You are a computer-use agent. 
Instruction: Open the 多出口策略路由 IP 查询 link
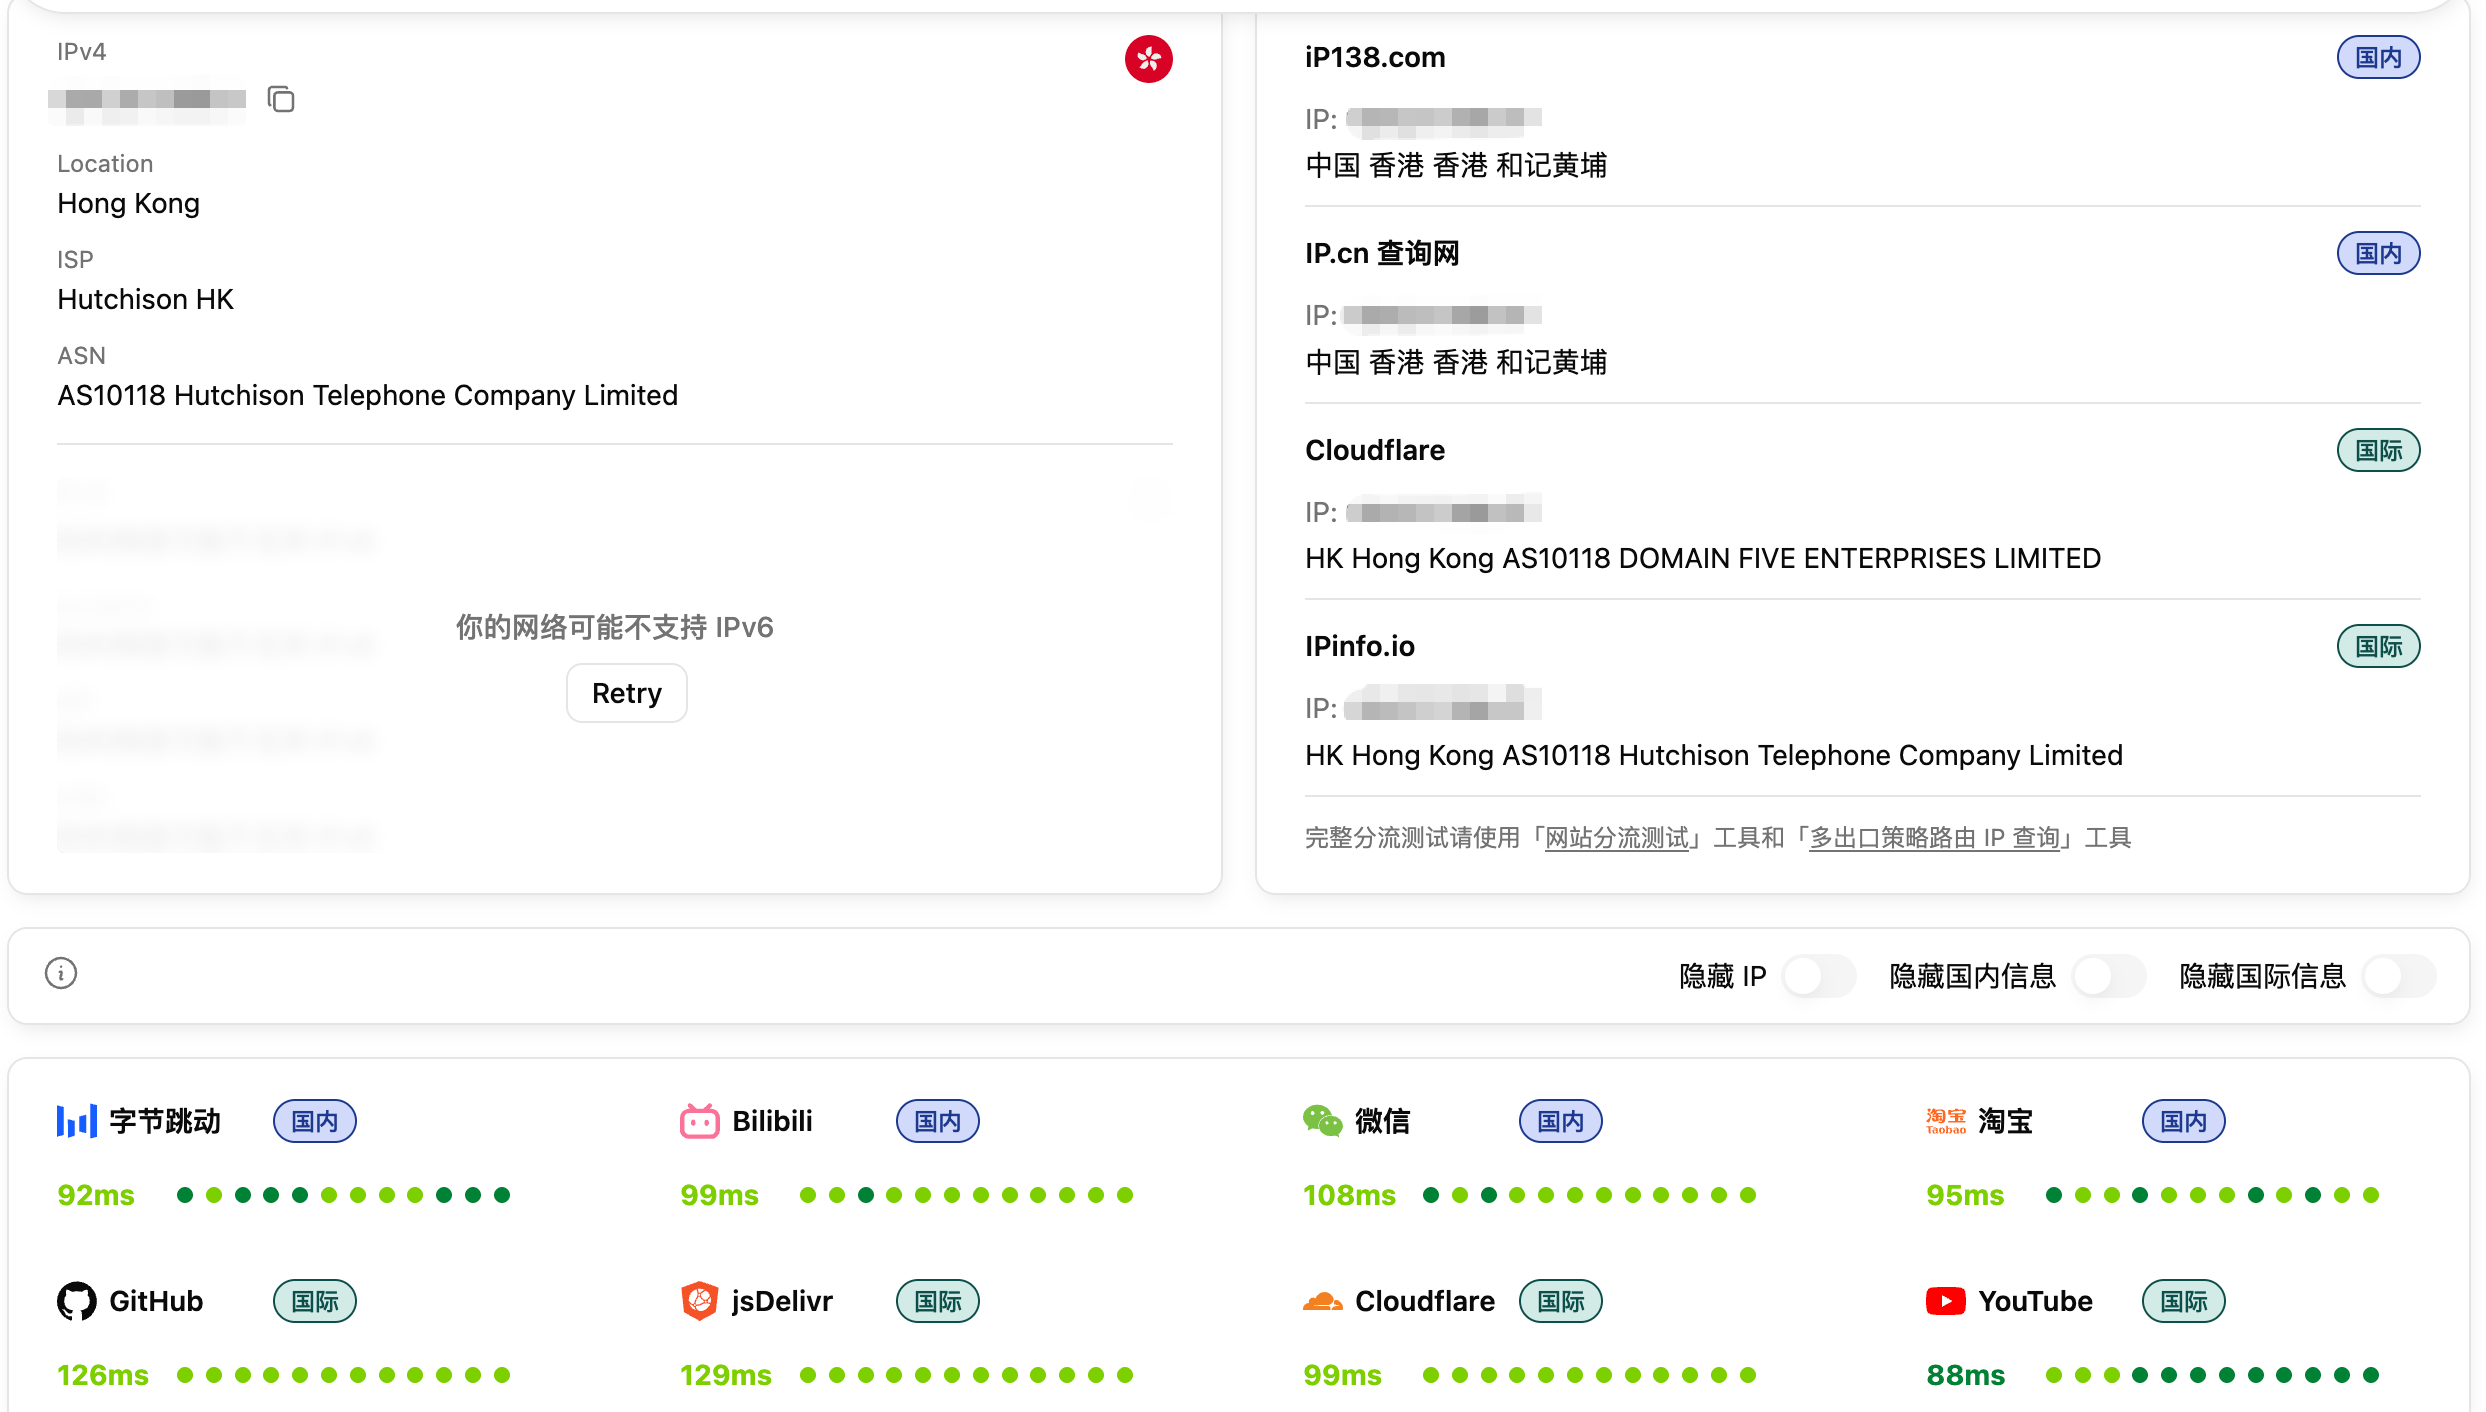pos(1935,838)
